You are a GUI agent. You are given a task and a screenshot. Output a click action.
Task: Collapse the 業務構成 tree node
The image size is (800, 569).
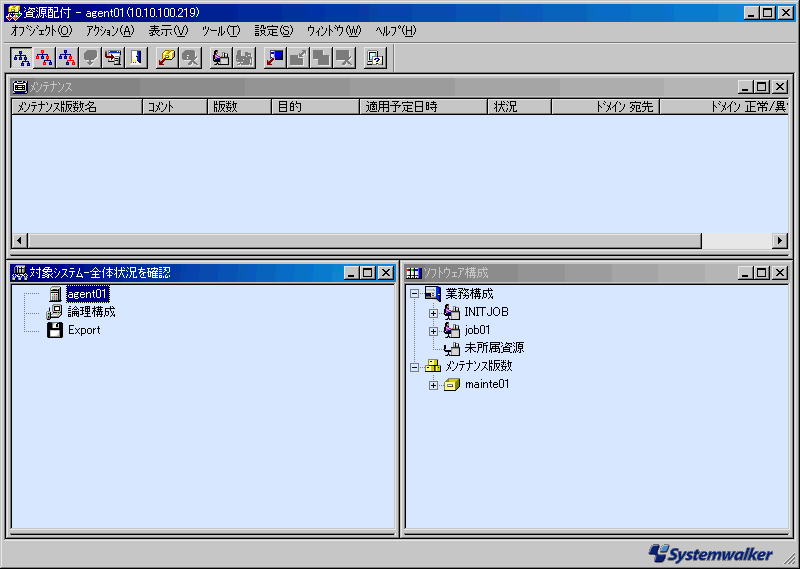click(414, 294)
